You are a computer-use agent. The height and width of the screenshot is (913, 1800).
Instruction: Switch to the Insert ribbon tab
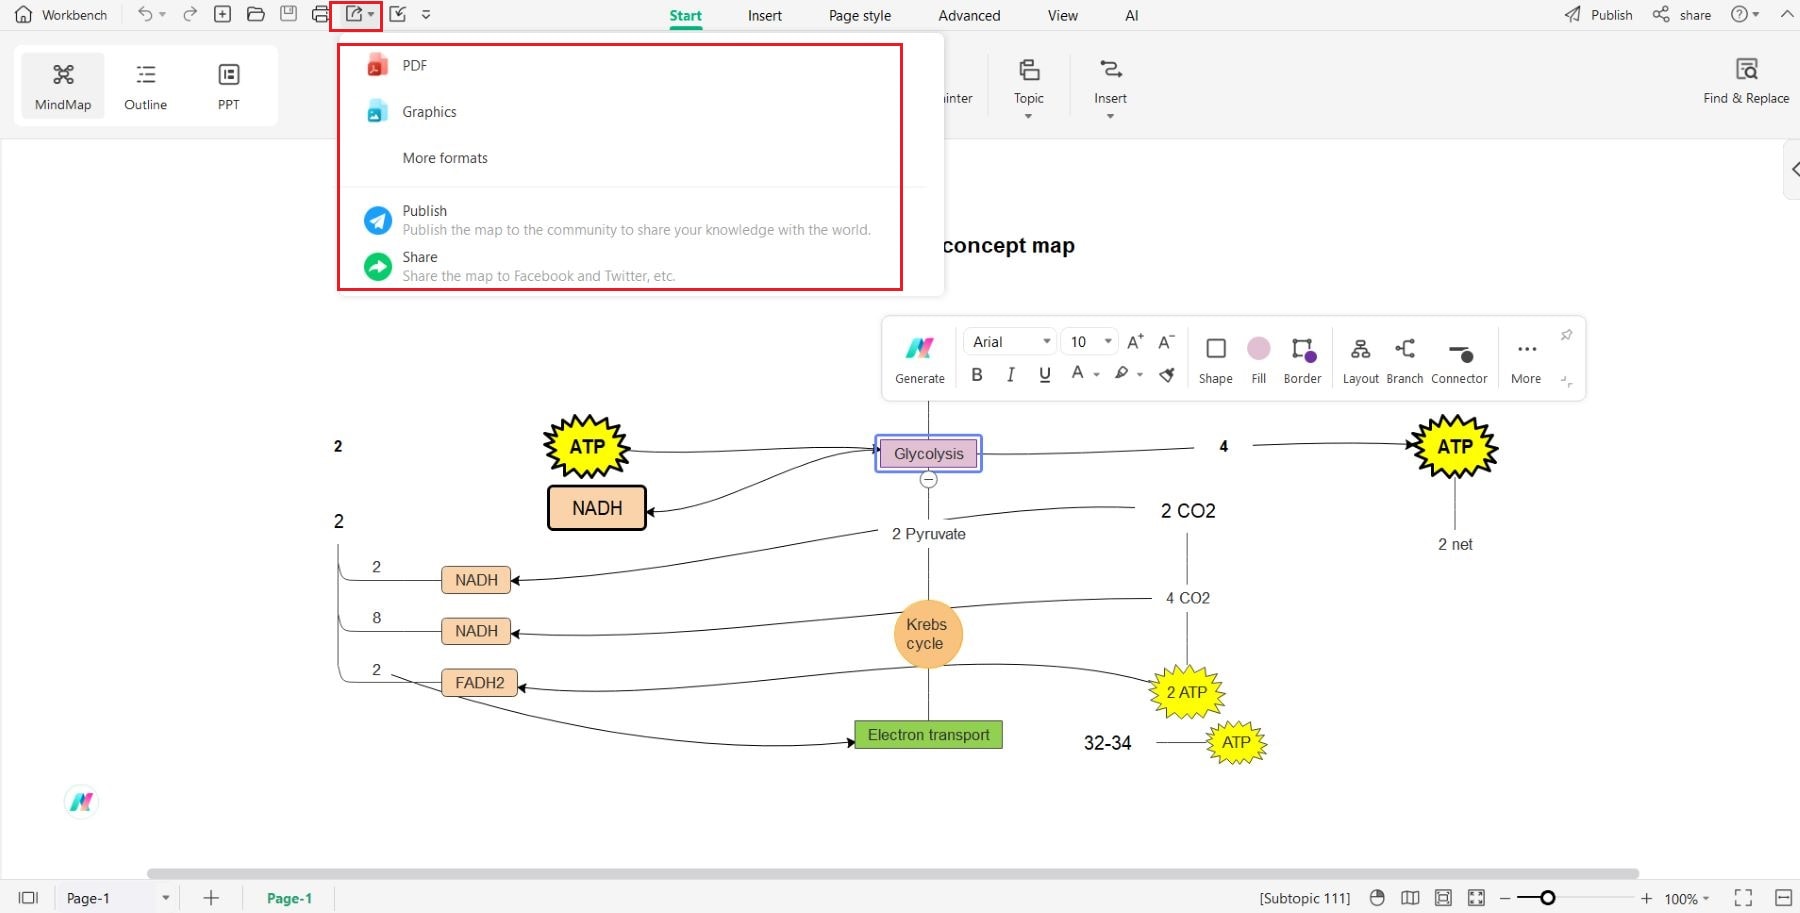point(765,15)
